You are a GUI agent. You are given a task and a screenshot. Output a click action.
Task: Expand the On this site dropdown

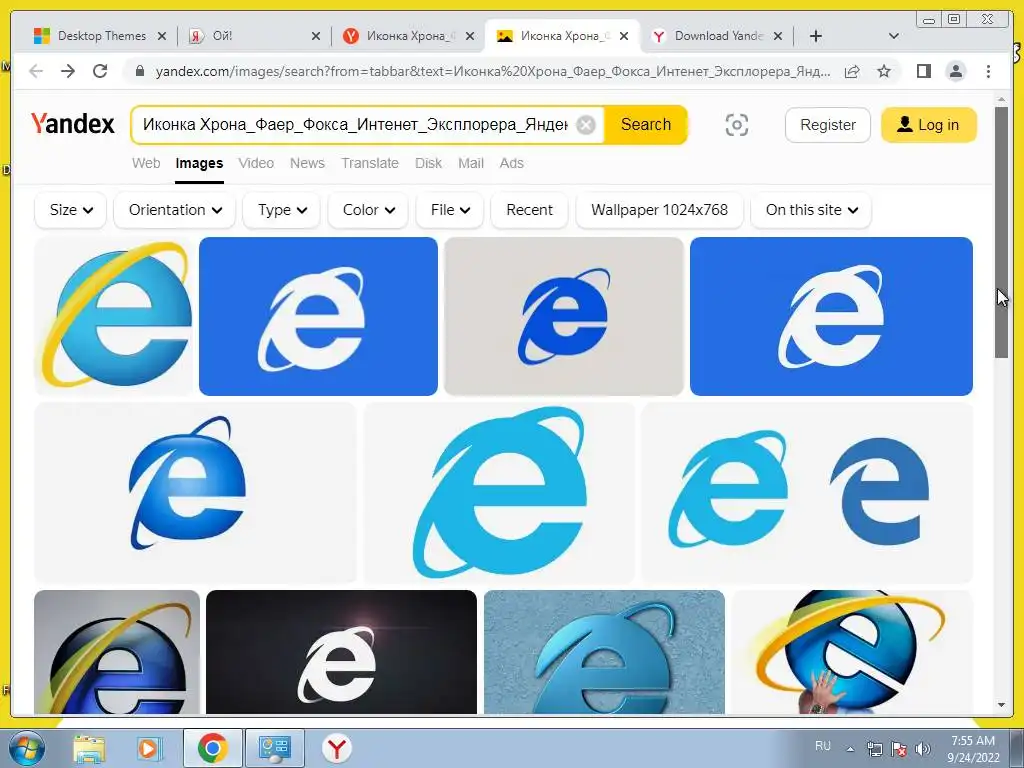811,210
